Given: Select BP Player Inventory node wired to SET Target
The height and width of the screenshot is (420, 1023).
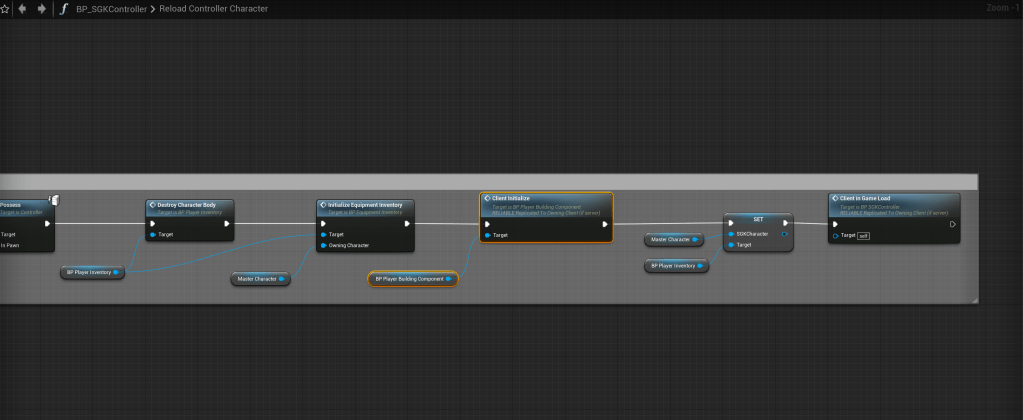Looking at the screenshot, I should tap(677, 265).
